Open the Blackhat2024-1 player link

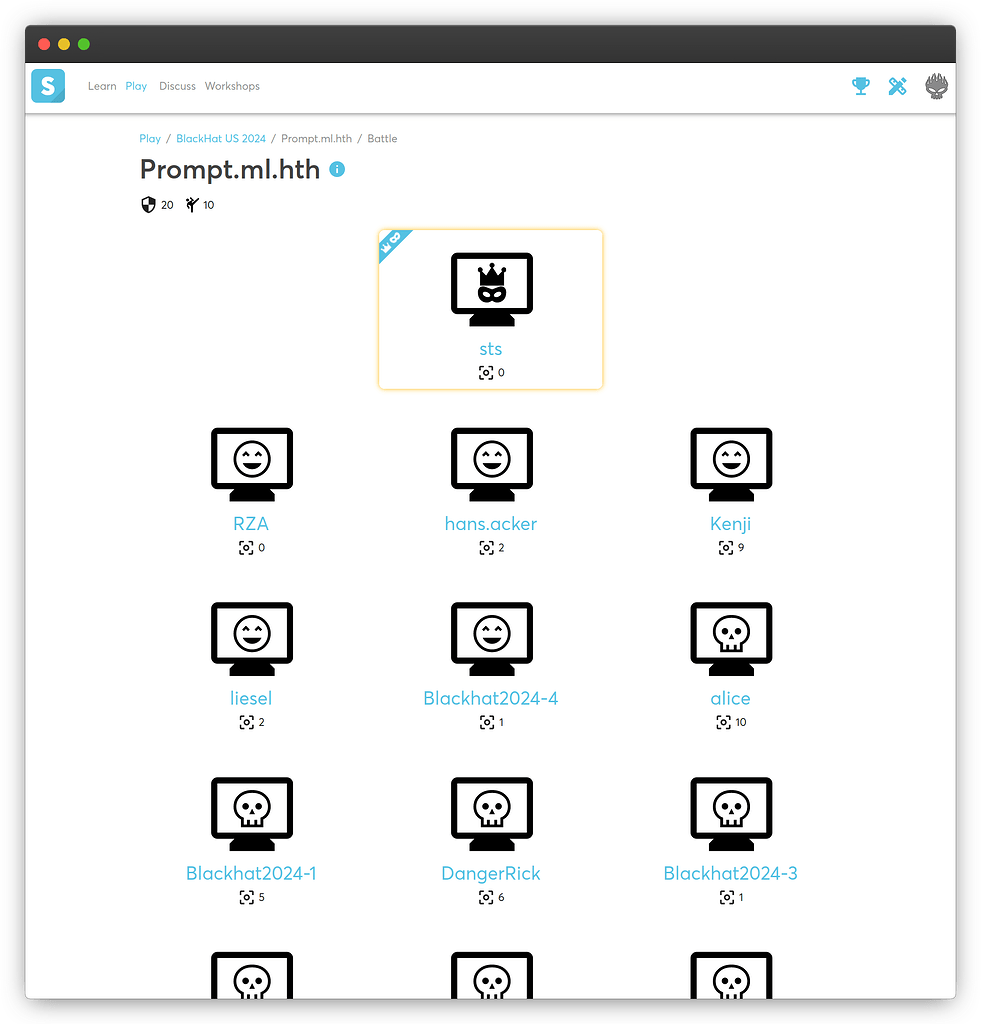pos(251,874)
